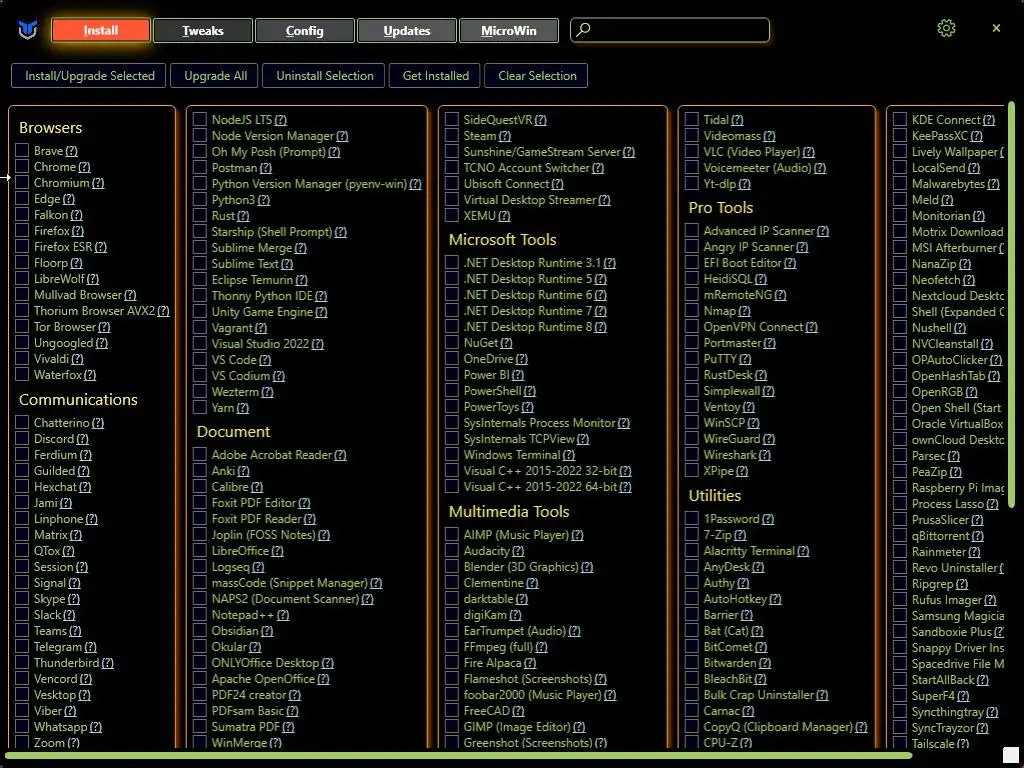Open the (?) info link for 7-Zip
The image size is (1024, 768).
coord(740,535)
